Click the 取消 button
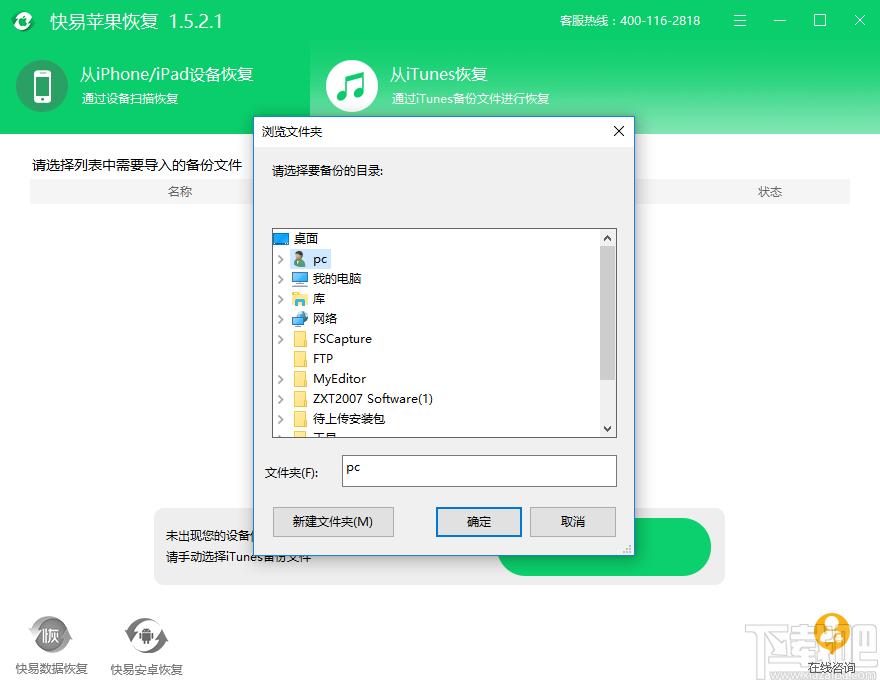 click(x=573, y=522)
